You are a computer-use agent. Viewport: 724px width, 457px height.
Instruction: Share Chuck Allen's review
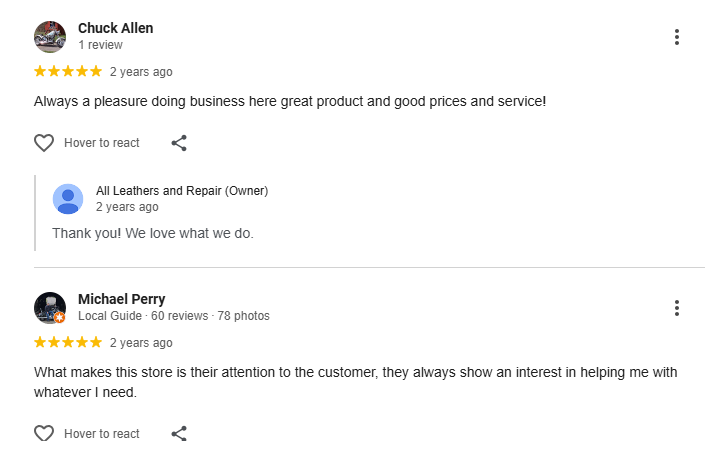179,143
